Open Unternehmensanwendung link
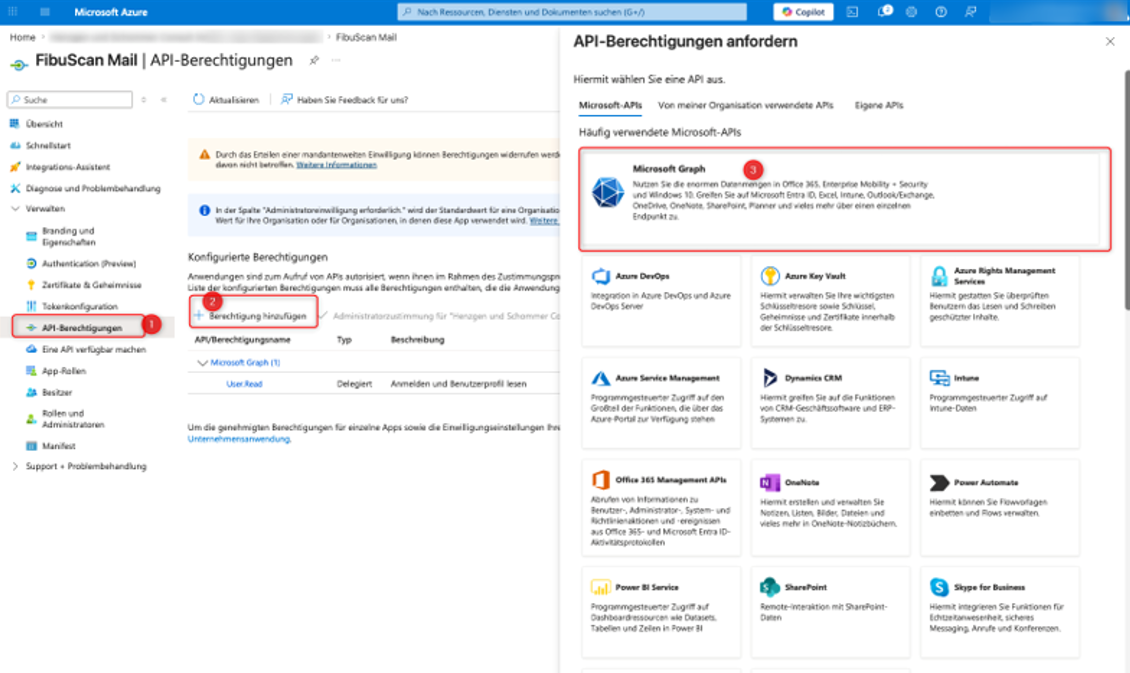 pyautogui.click(x=239, y=439)
